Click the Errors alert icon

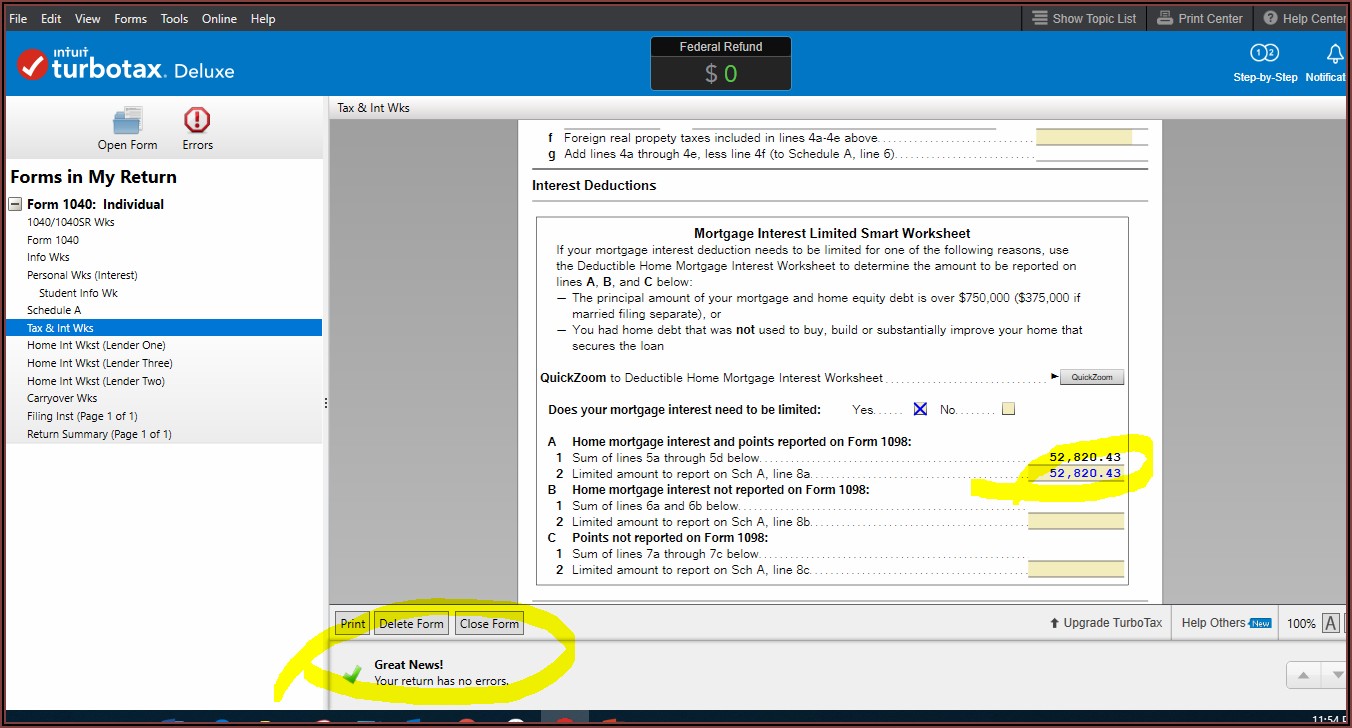pos(197,122)
